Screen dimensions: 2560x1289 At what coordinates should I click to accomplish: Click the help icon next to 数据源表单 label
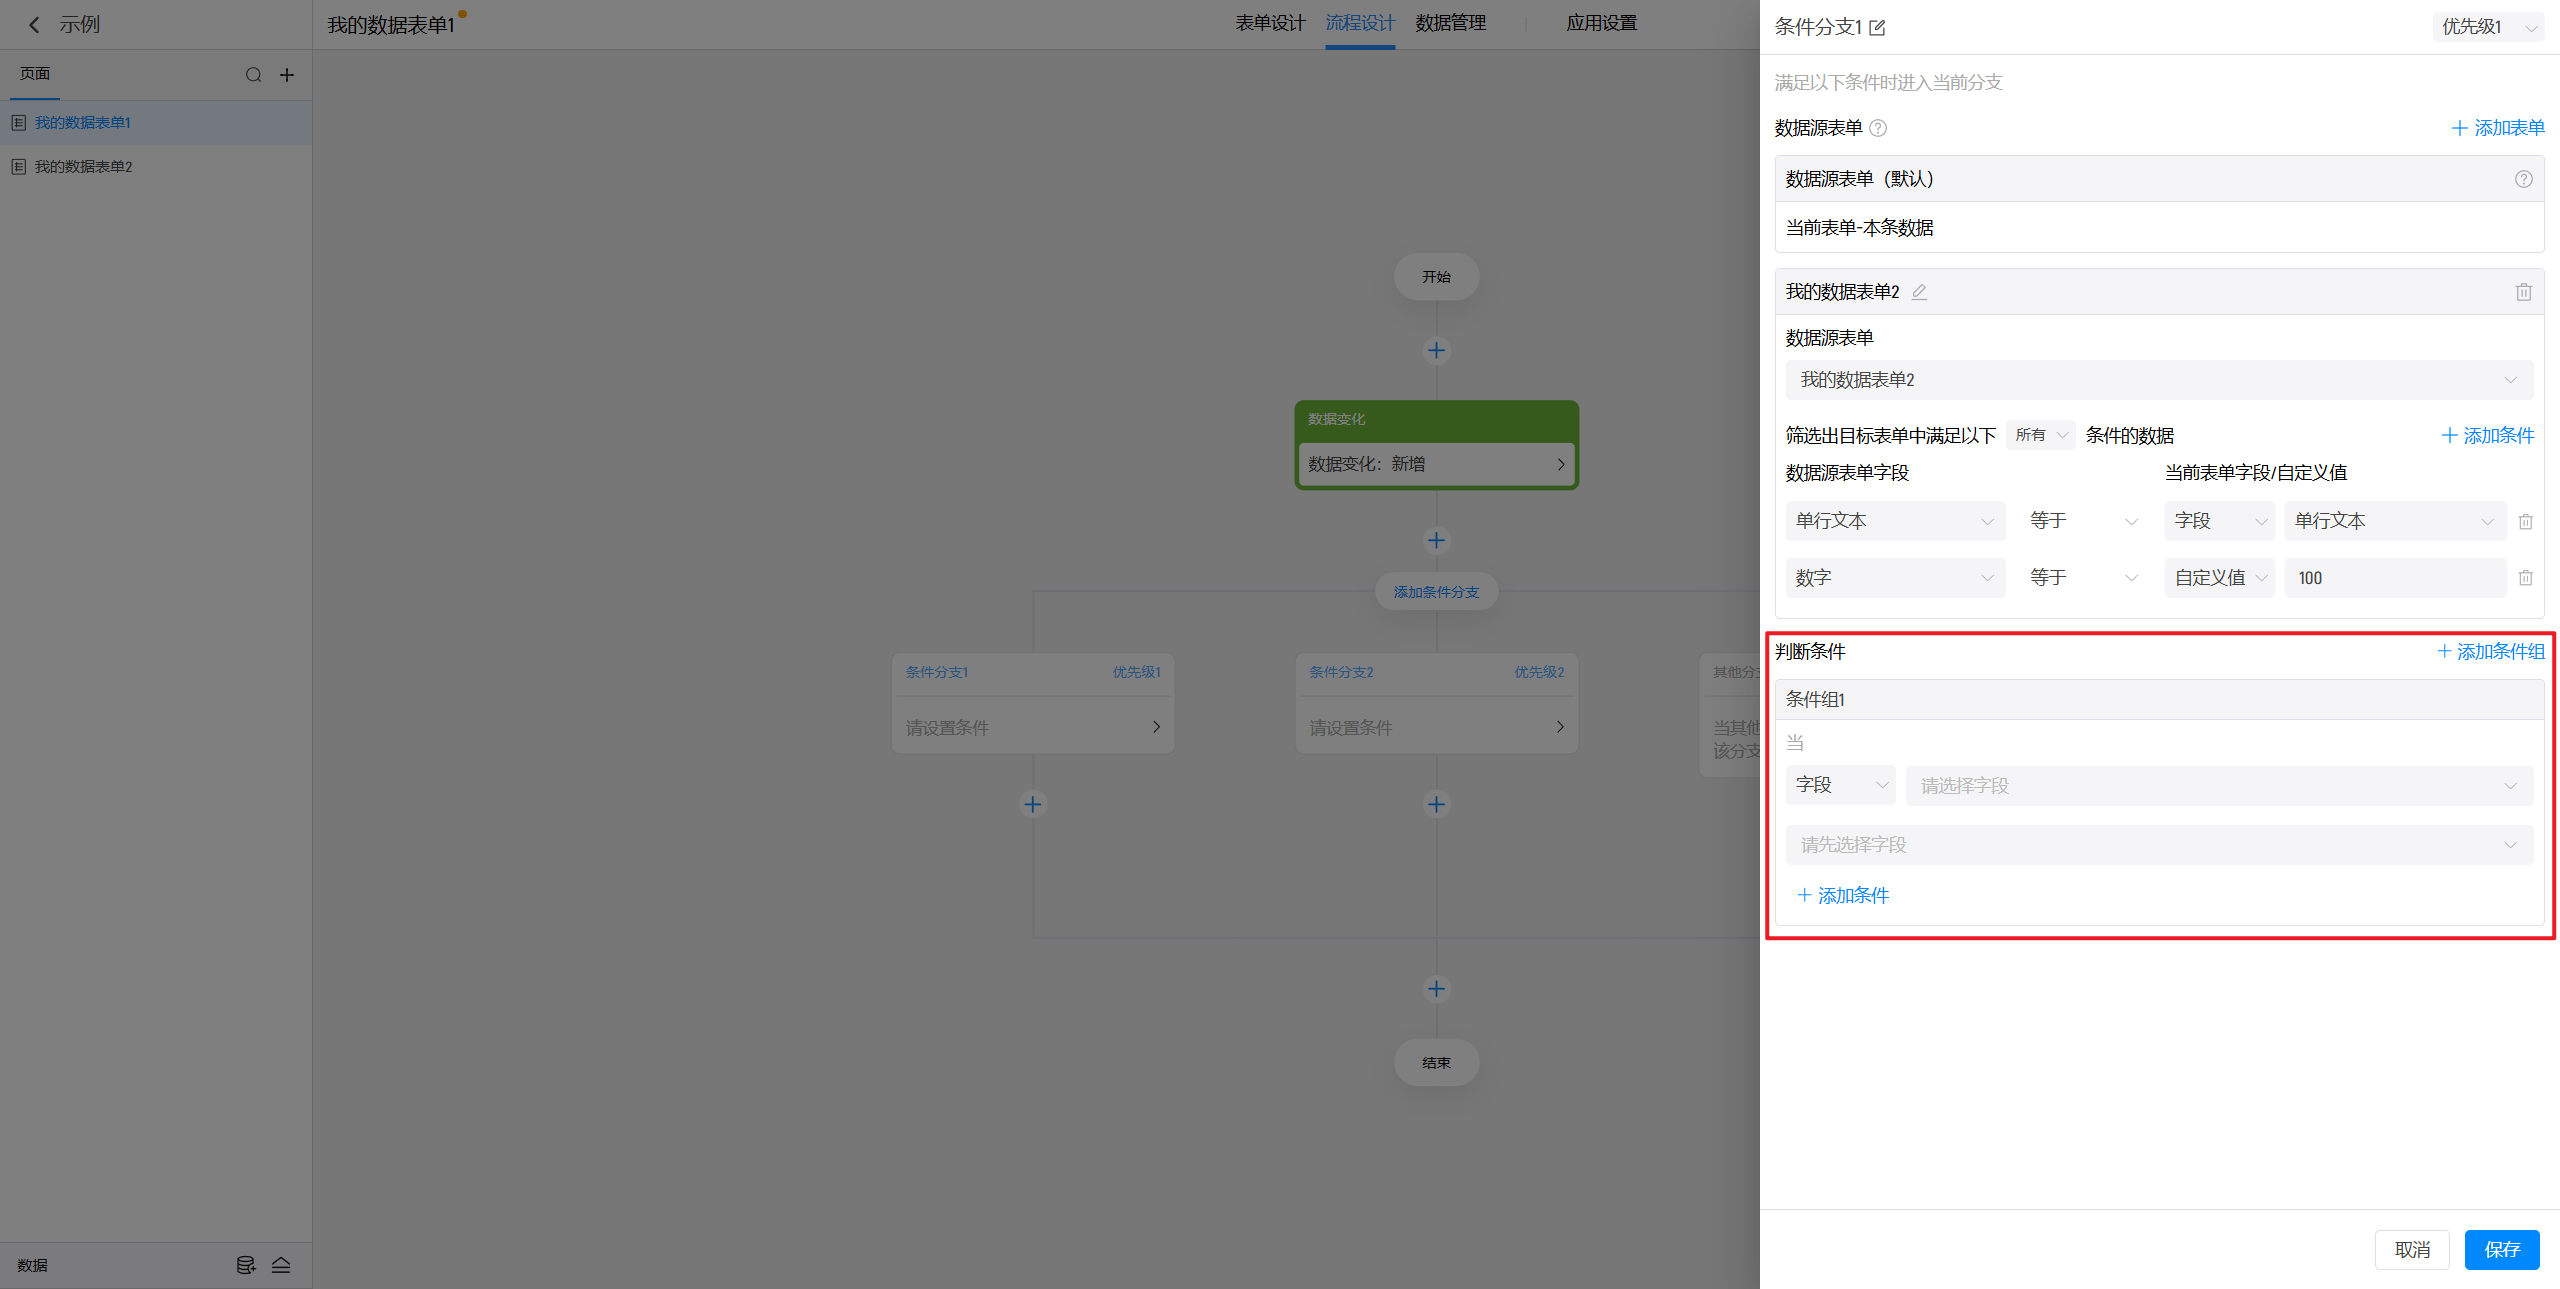(x=1878, y=128)
